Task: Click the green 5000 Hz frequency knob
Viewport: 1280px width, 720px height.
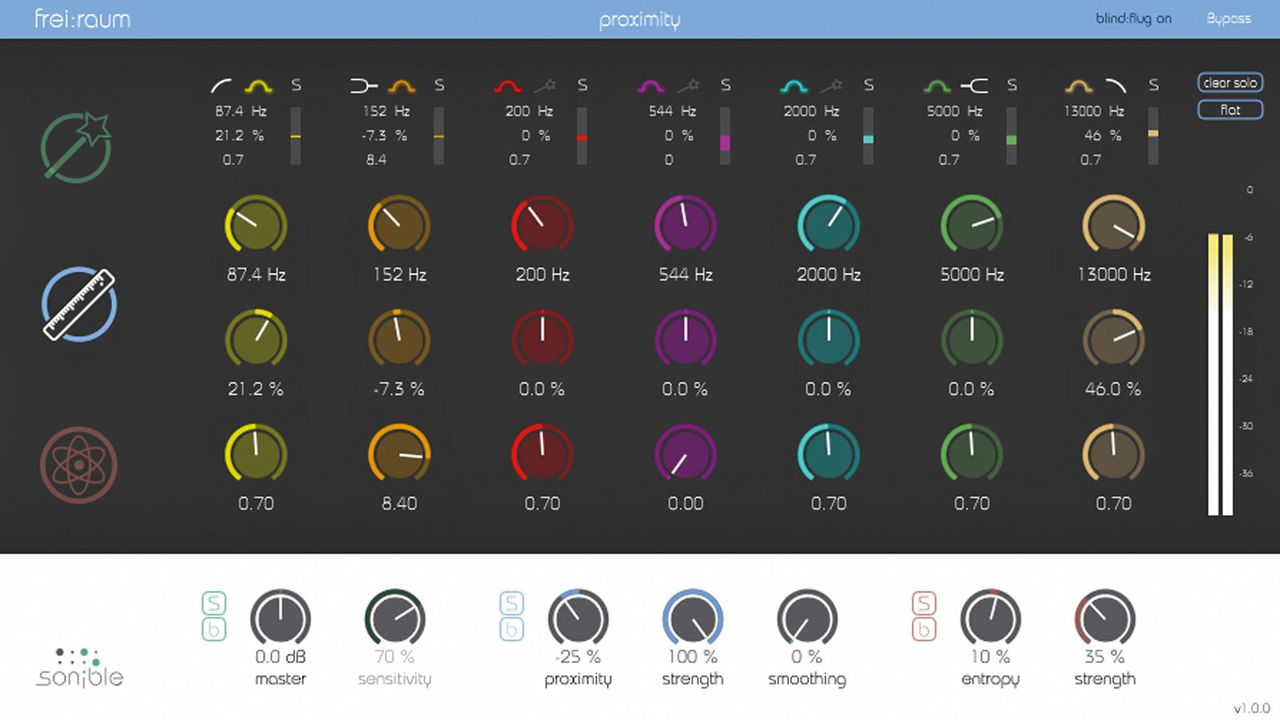Action: pos(971,226)
